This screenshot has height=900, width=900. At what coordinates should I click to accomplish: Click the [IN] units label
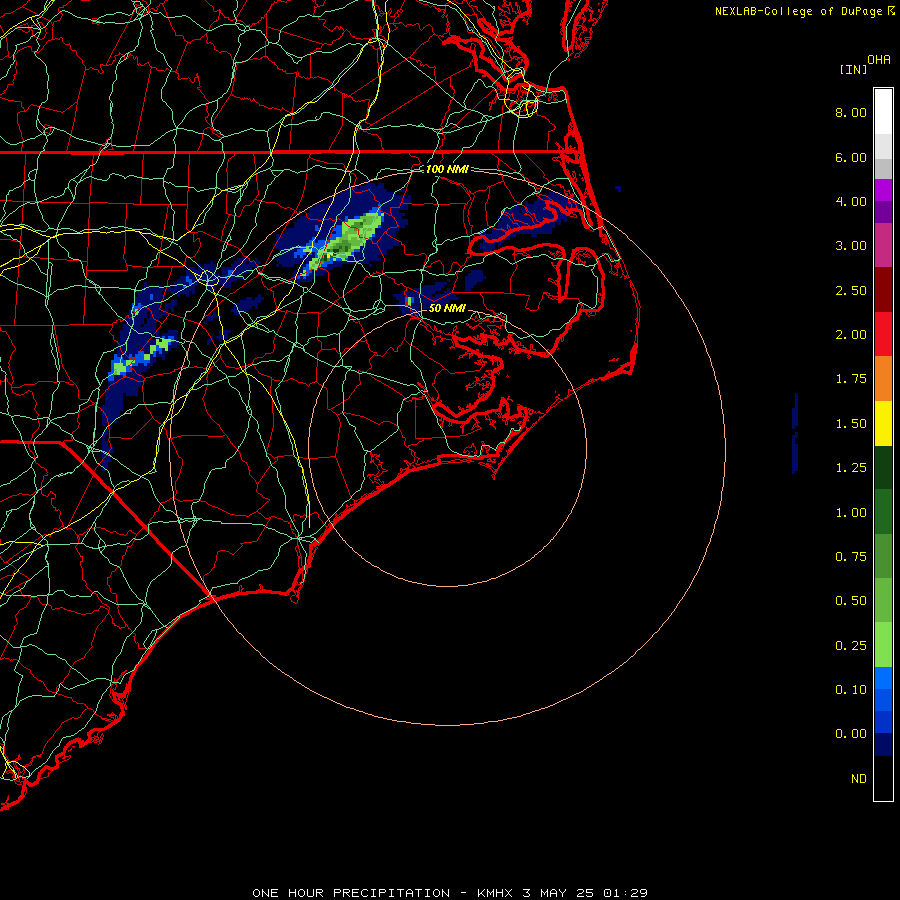(x=853, y=69)
